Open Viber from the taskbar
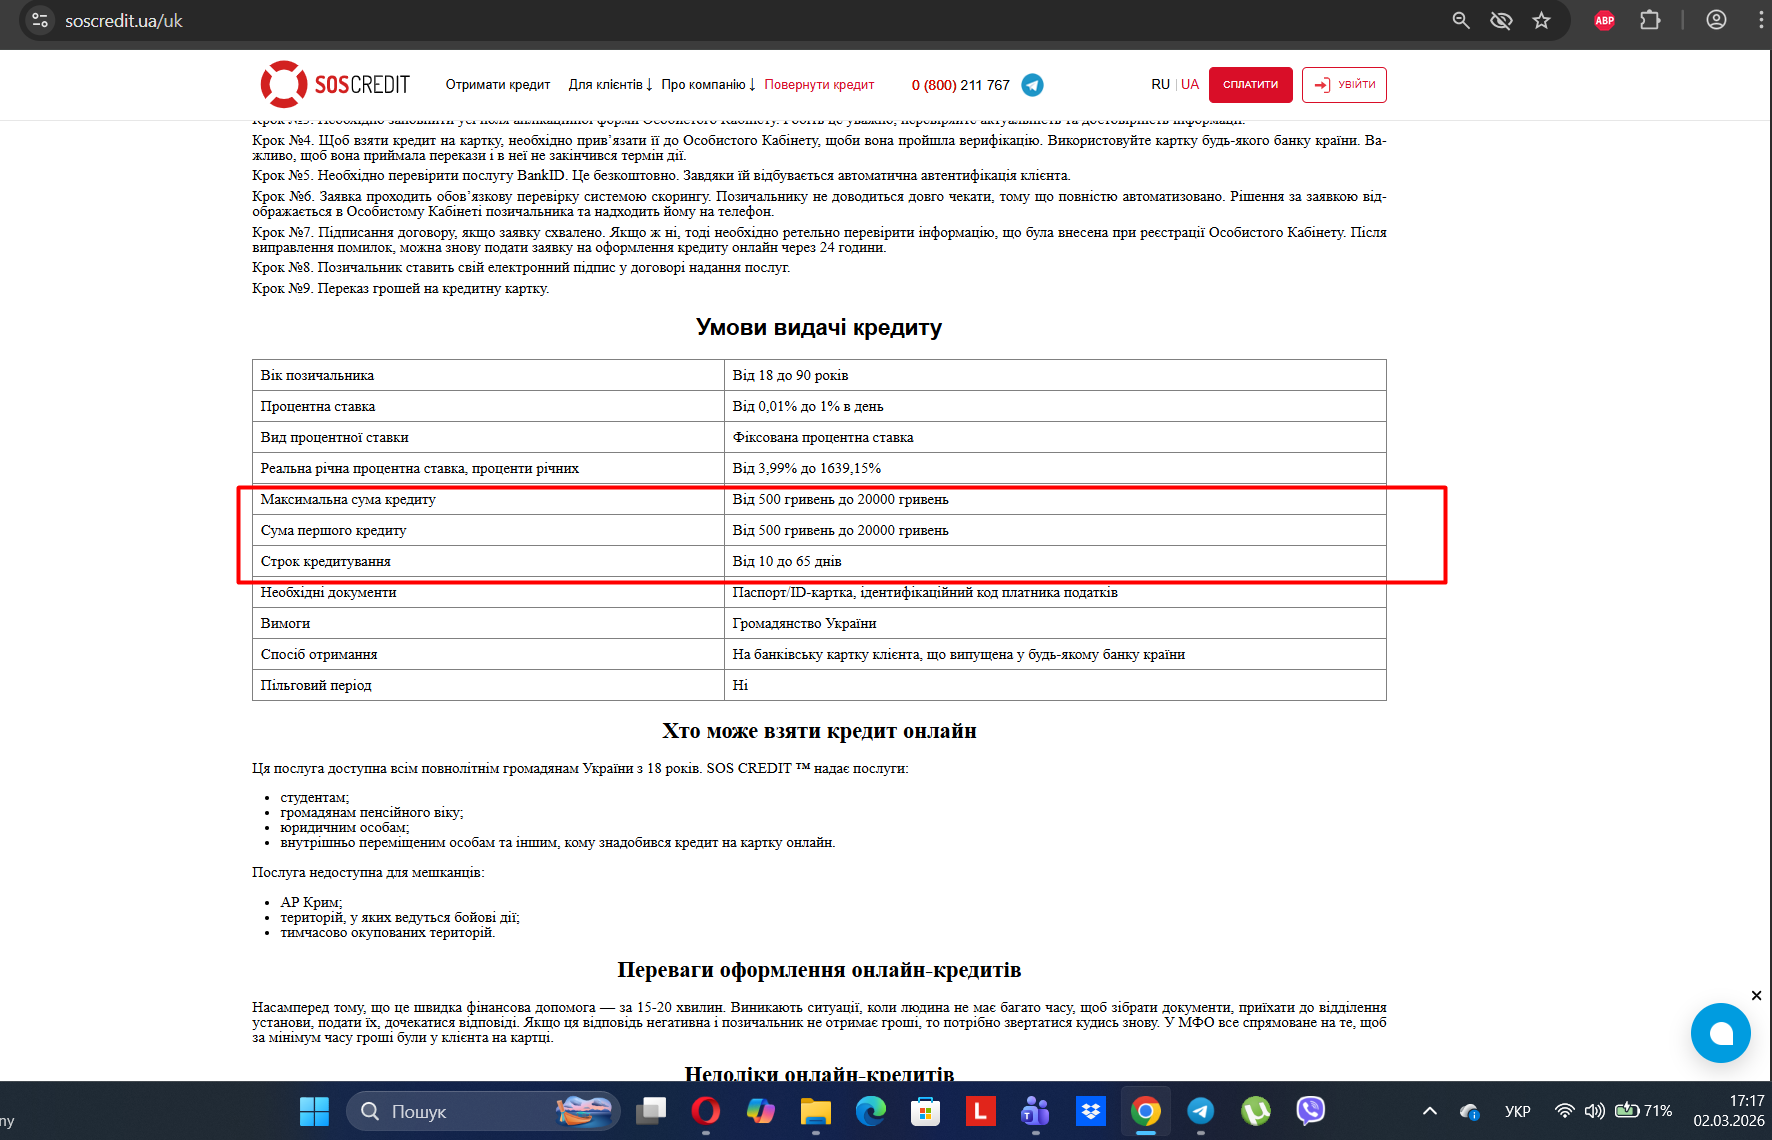This screenshot has width=1772, height=1140. pyautogui.click(x=1311, y=1111)
